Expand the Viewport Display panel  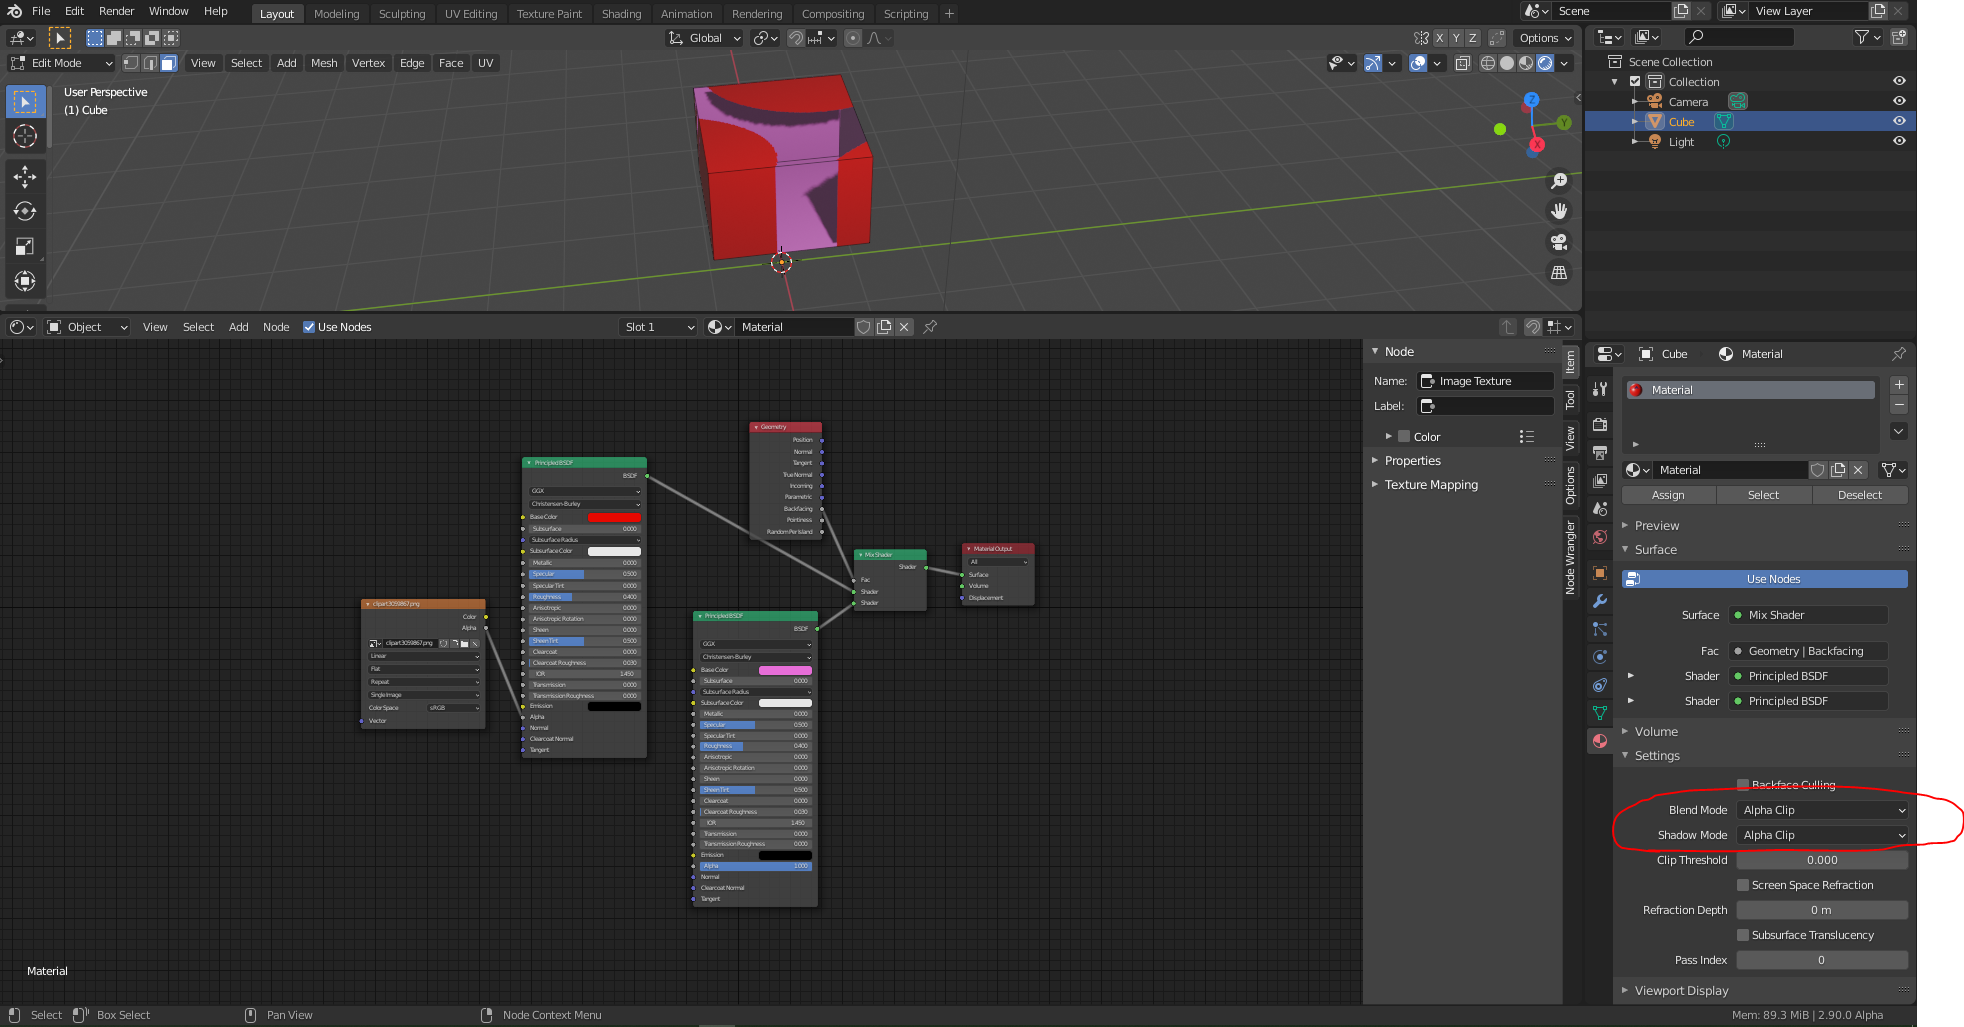click(1681, 991)
